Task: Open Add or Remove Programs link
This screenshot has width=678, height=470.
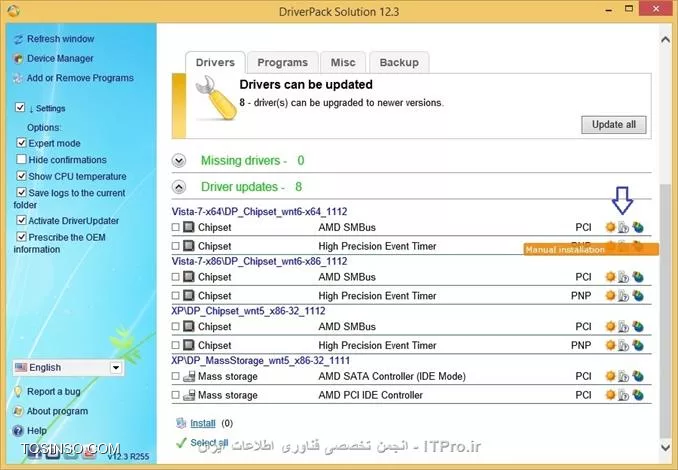Action: pyautogui.click(x=80, y=78)
